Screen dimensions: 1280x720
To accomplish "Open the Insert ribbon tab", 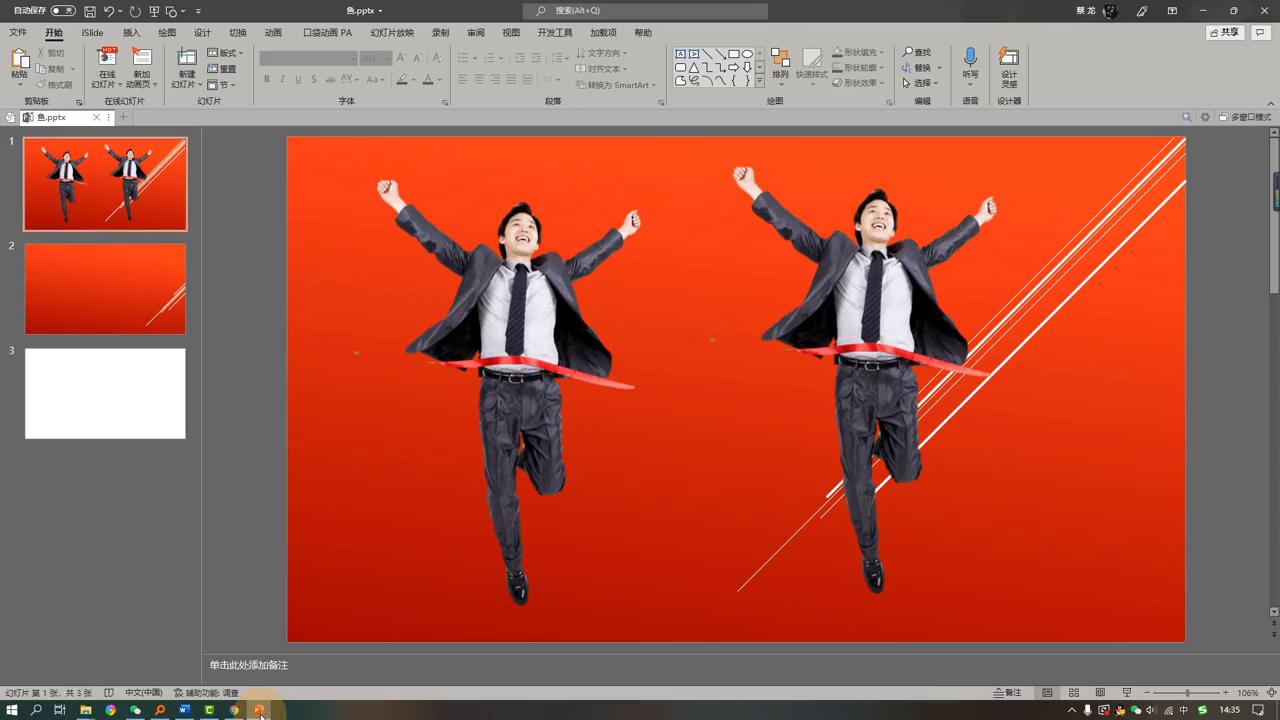I will point(131,33).
